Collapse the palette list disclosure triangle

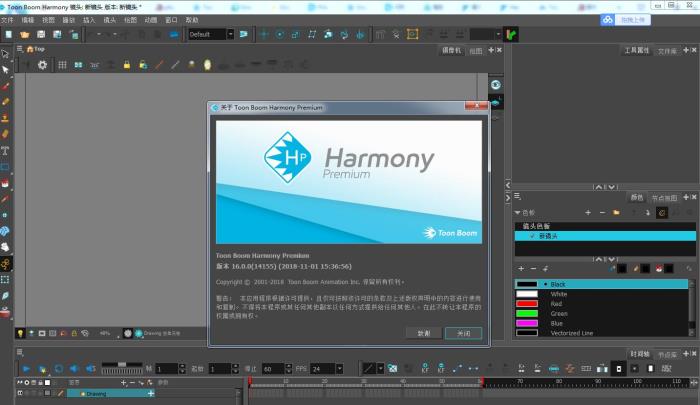coord(517,213)
